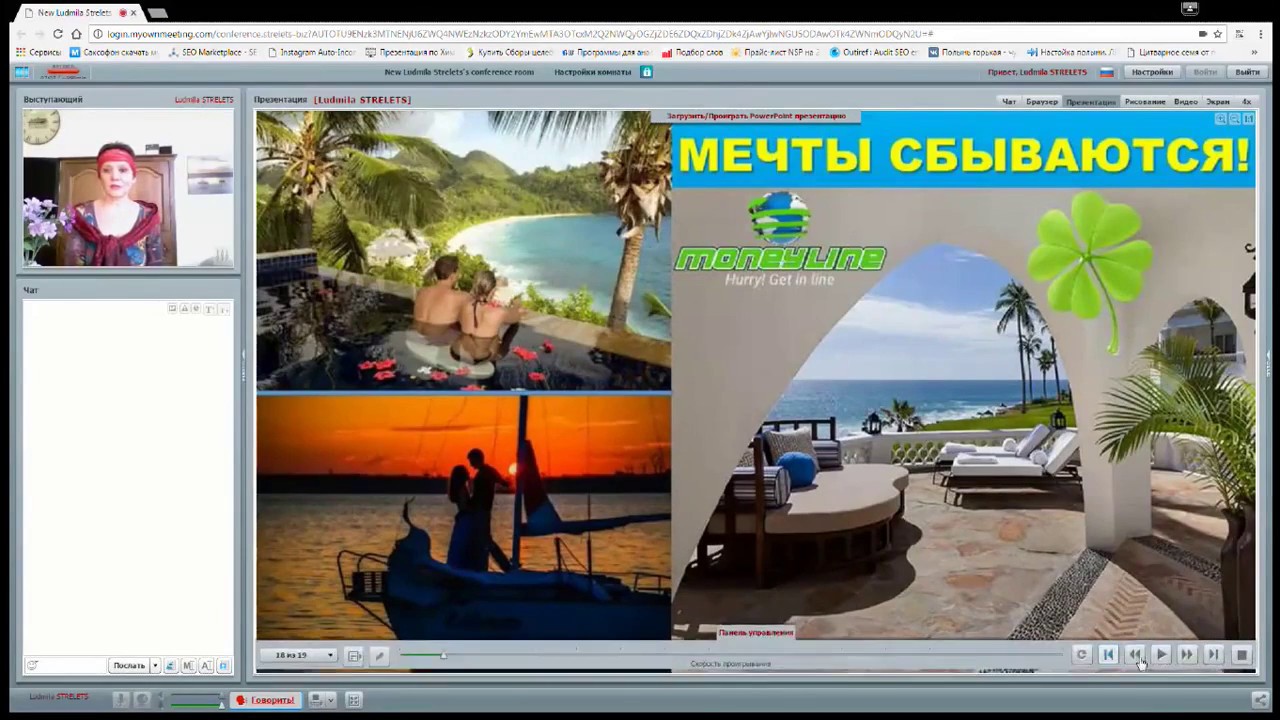Click the chat save icon at far right
Image resolution: width=1280 pixels, height=720 pixels.
tap(223, 666)
